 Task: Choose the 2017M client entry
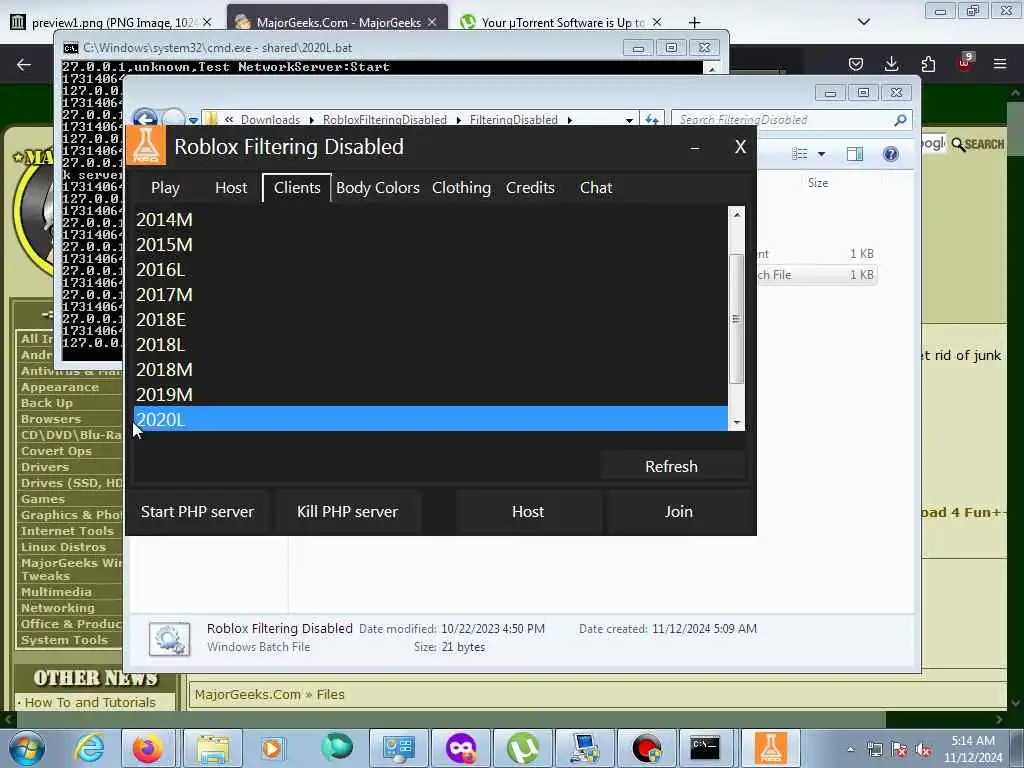point(430,295)
